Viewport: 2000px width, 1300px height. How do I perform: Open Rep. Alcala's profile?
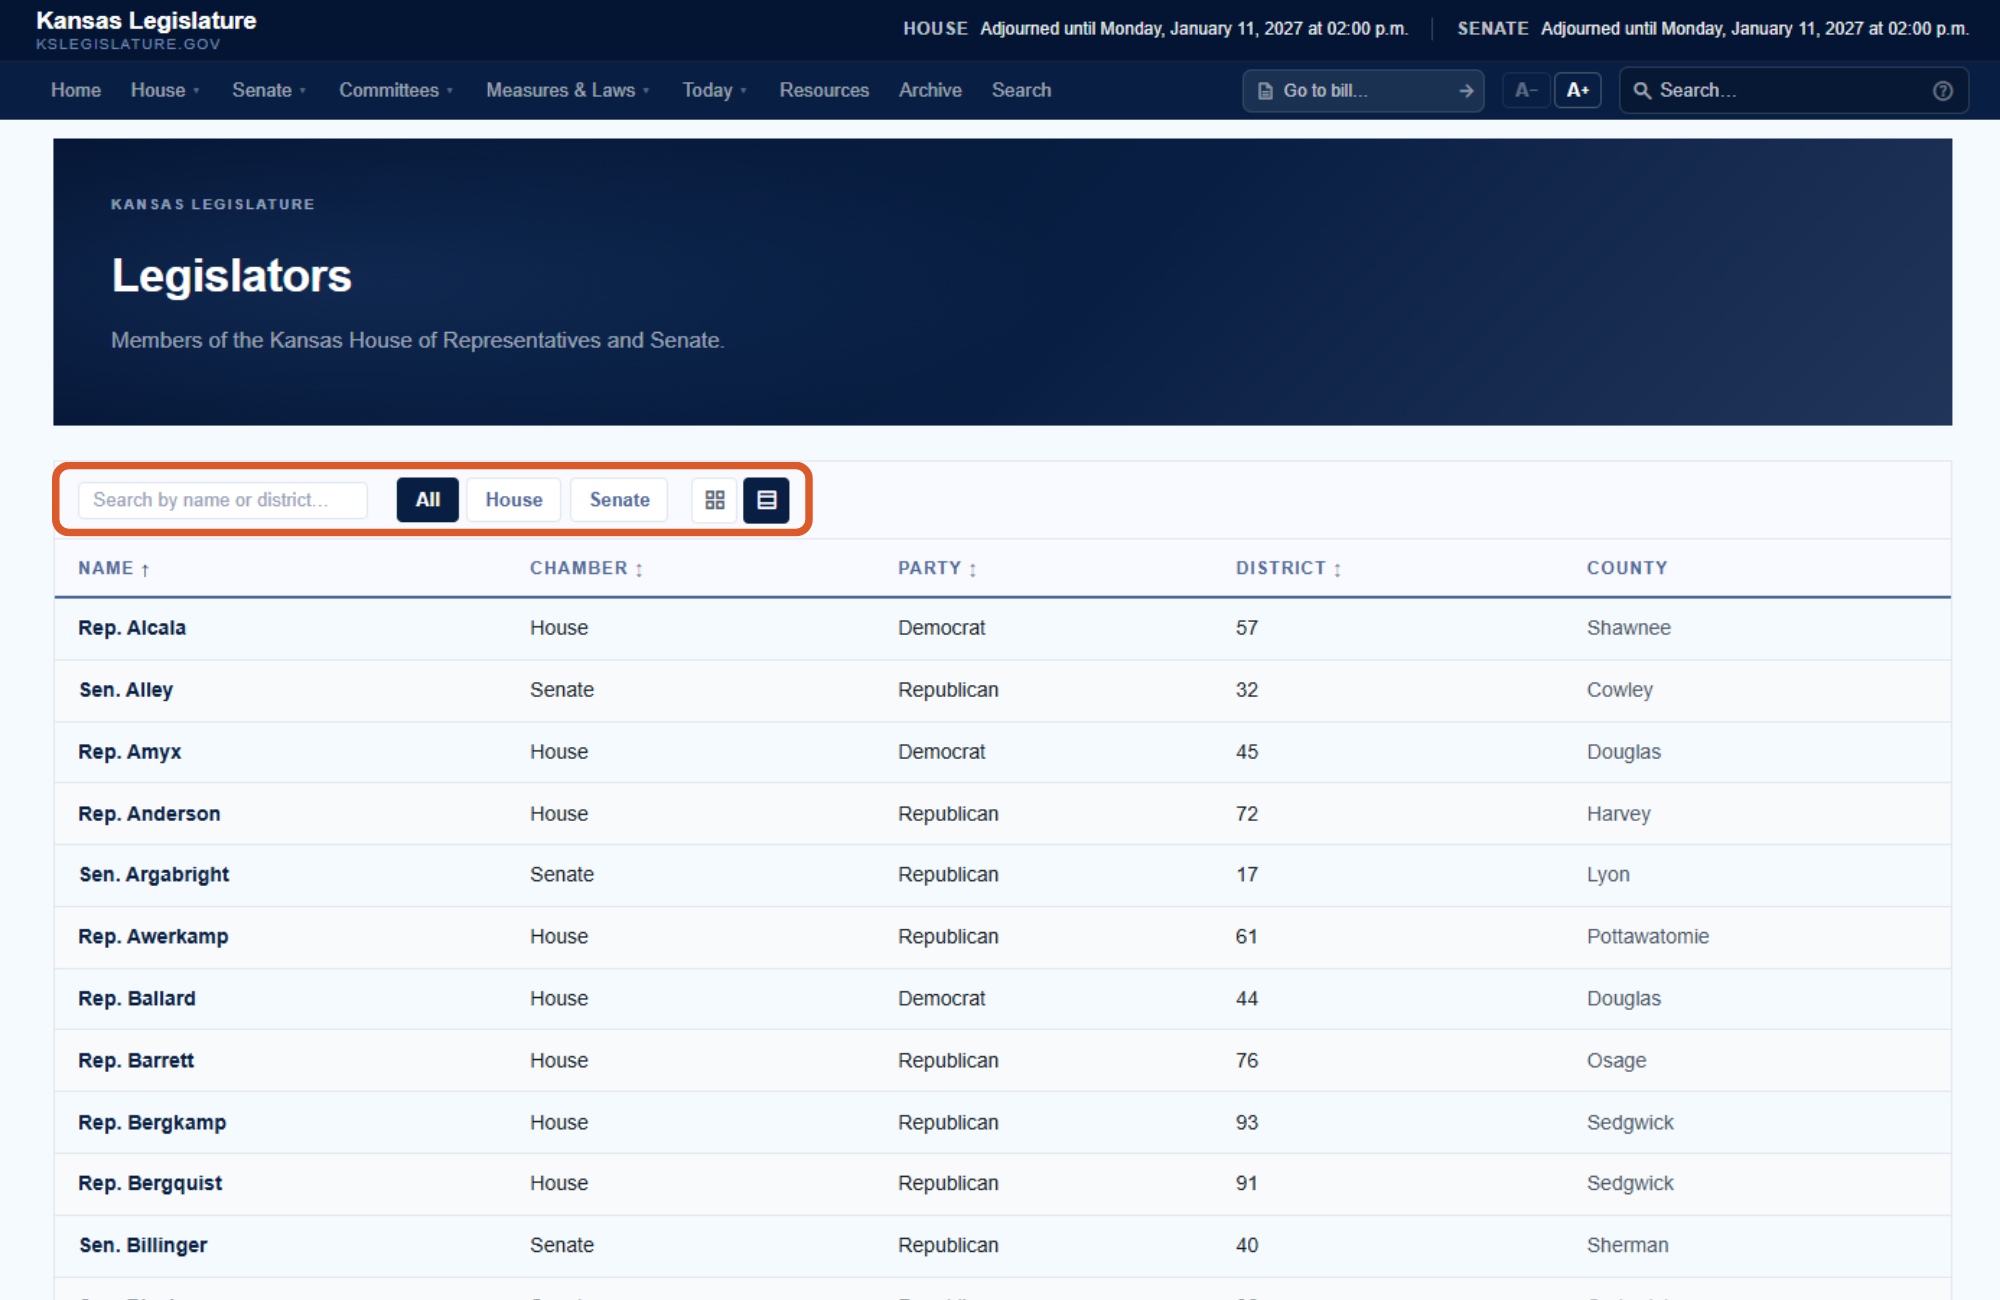(132, 628)
